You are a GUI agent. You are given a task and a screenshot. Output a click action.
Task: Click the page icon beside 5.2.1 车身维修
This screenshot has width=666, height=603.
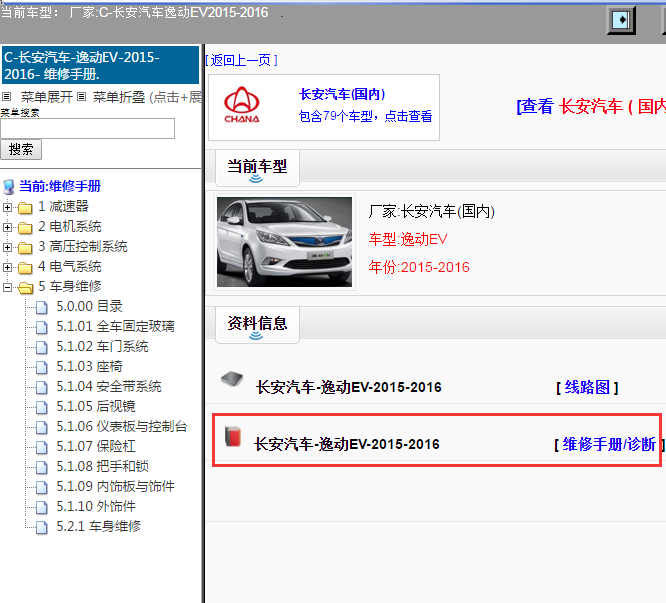coord(42,527)
